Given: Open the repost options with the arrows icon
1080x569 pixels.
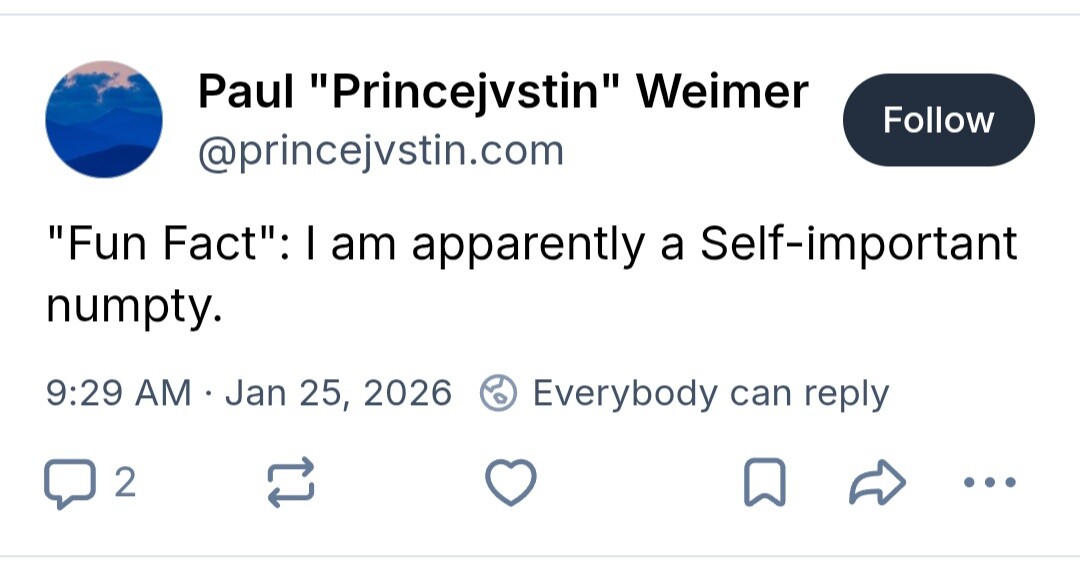Looking at the screenshot, I should pyautogui.click(x=292, y=484).
